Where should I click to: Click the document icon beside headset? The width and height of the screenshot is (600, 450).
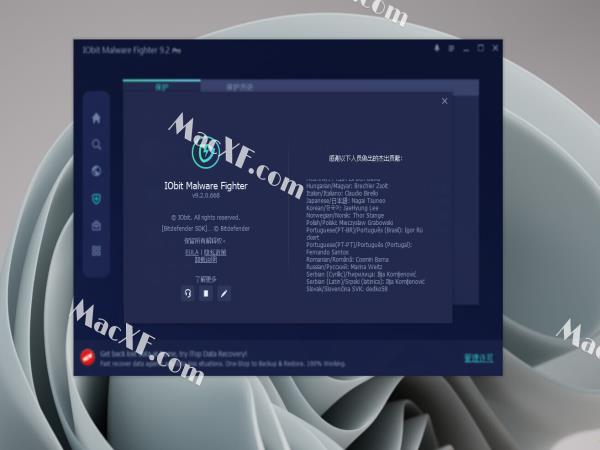click(206, 293)
